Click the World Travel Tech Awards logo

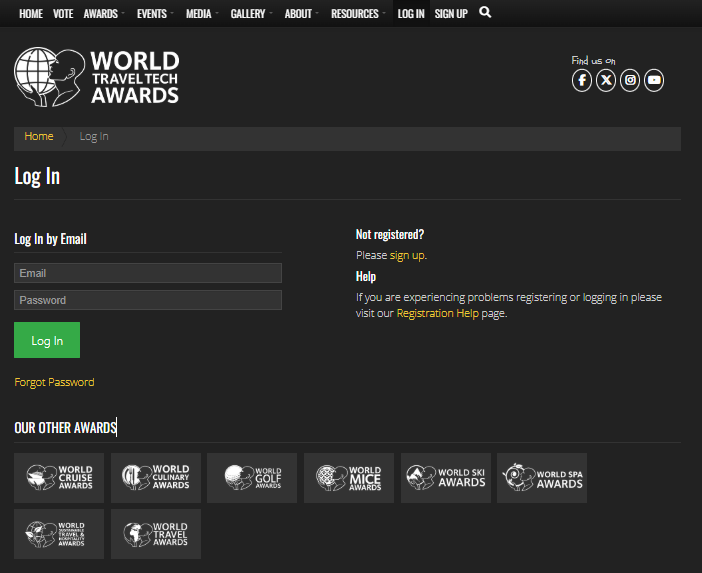click(97, 77)
